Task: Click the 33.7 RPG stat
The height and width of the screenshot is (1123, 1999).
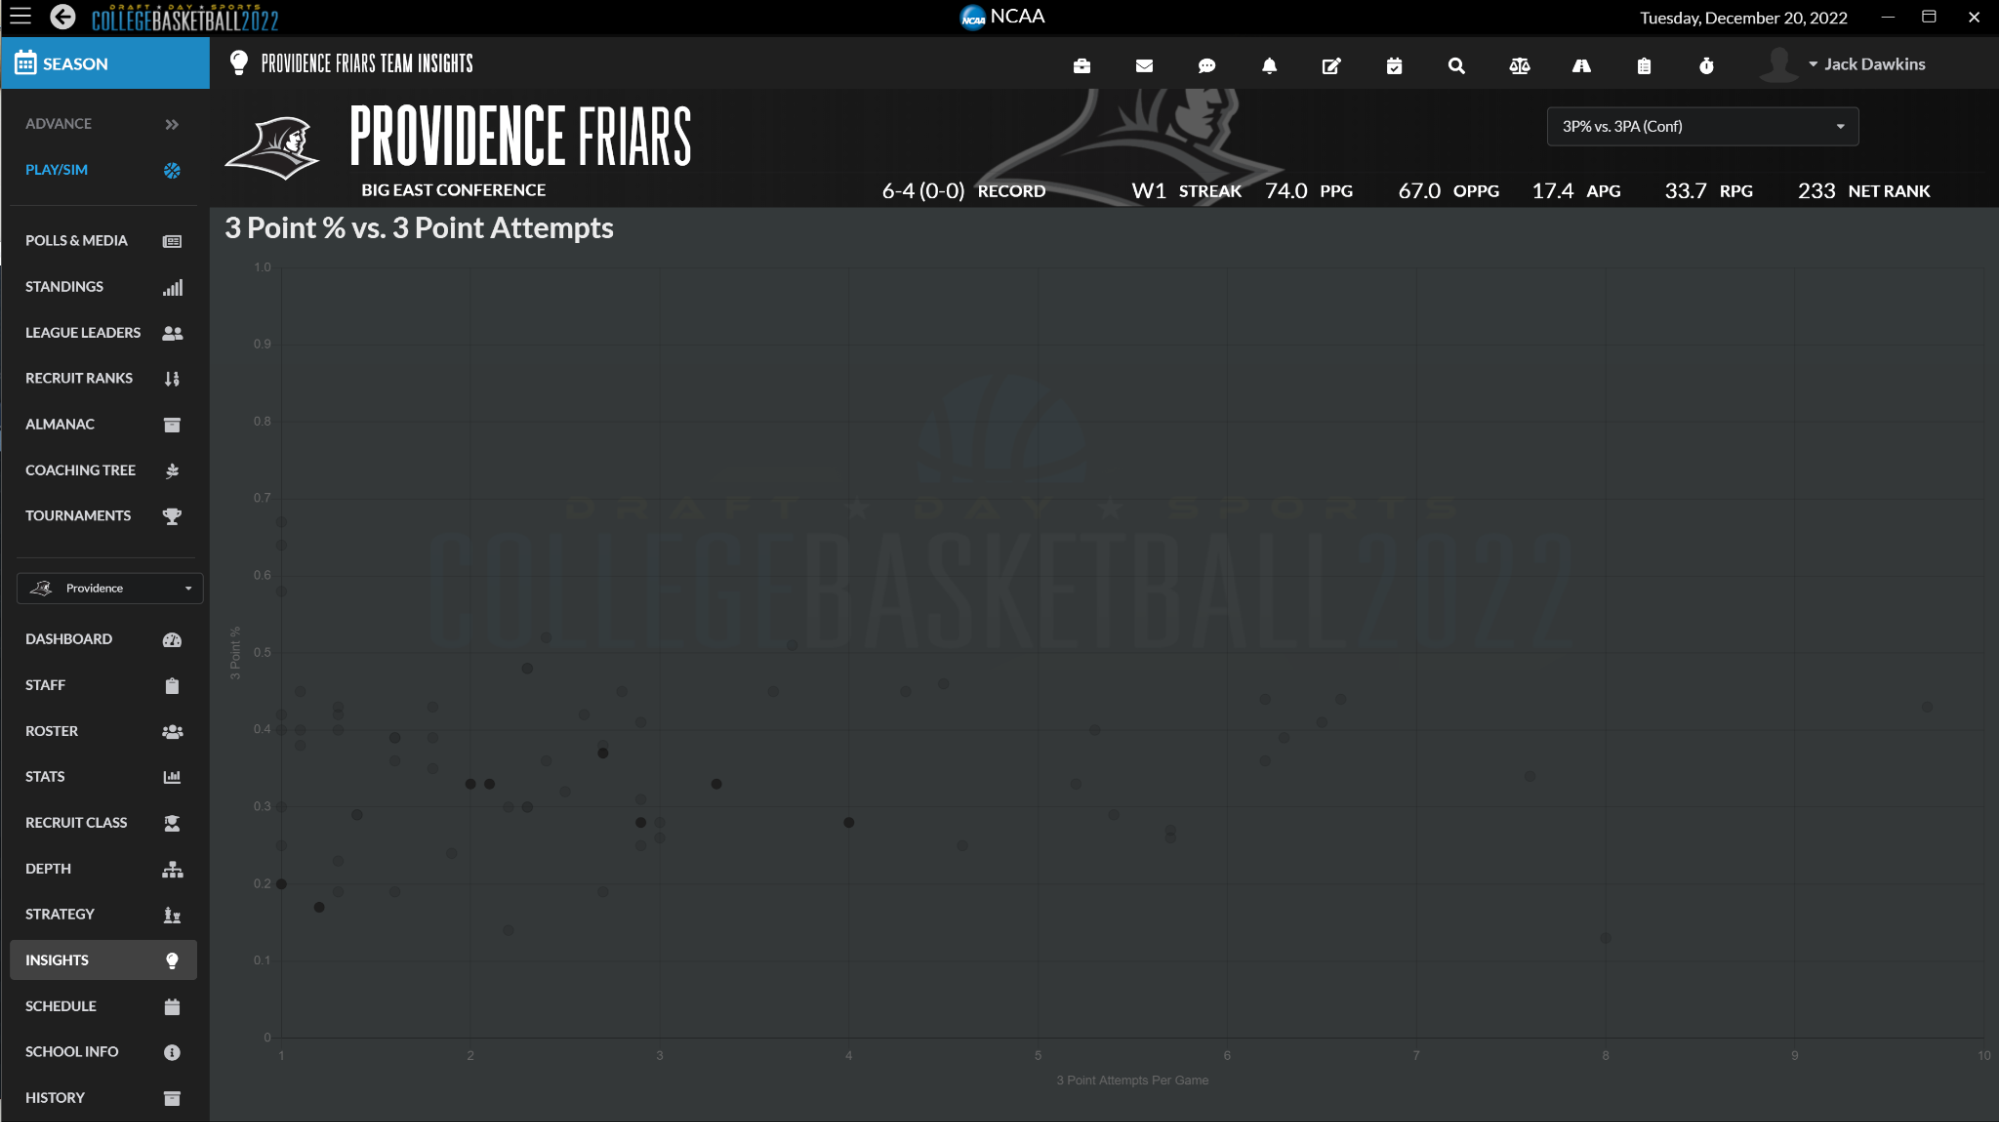Action: click(1708, 191)
